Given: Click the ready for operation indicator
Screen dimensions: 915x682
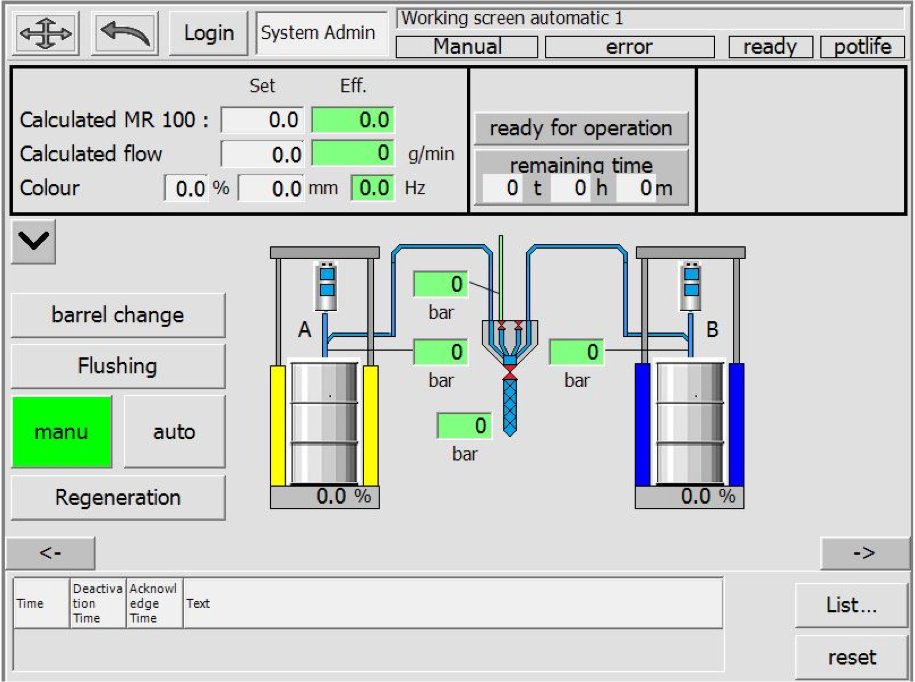Looking at the screenshot, I should (x=581, y=128).
